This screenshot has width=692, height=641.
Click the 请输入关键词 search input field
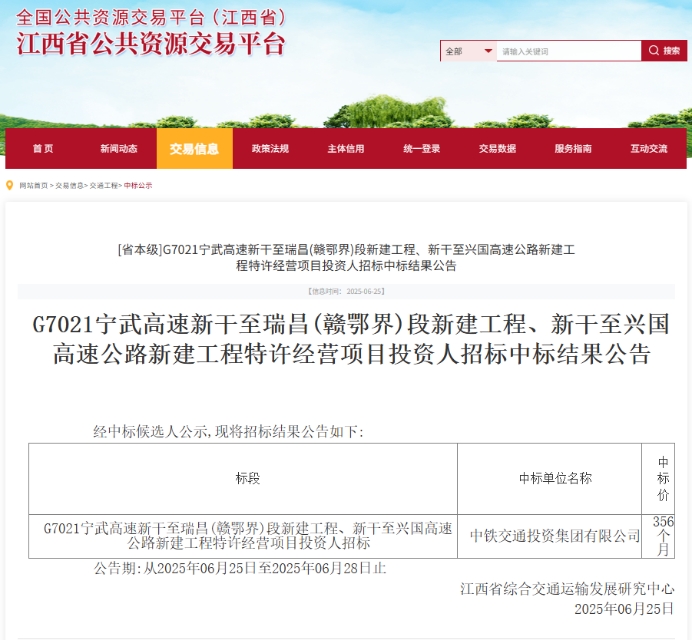(568, 51)
